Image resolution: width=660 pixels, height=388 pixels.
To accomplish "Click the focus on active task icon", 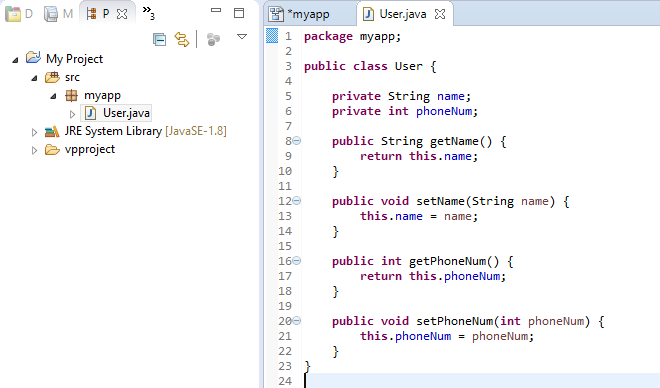I will tap(213, 40).
